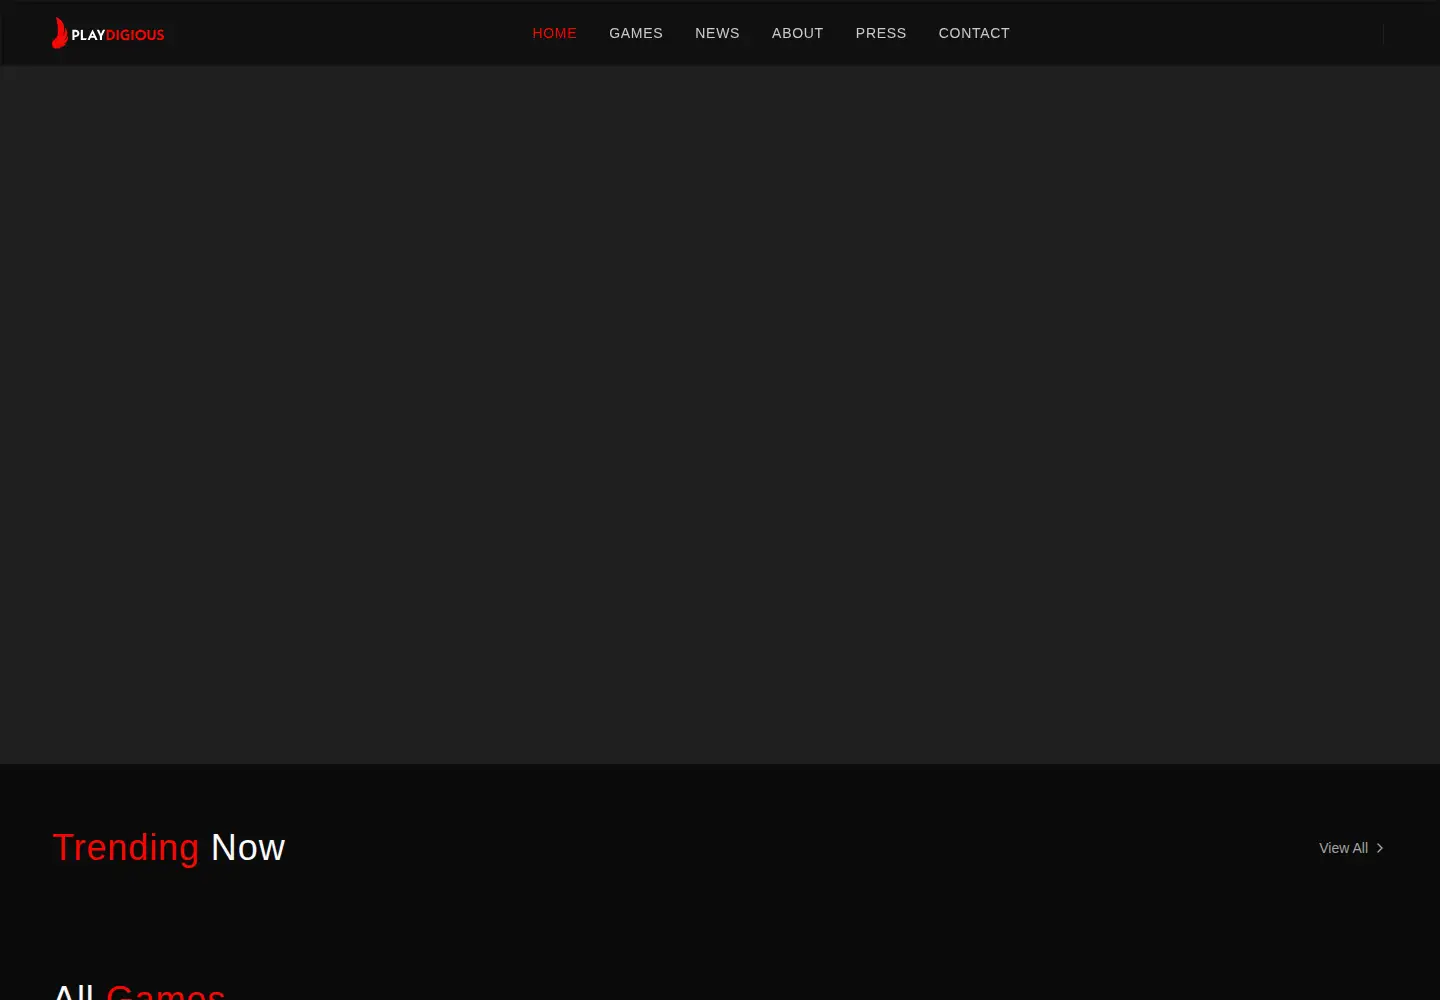Select NEWS in the navigation bar

click(717, 33)
